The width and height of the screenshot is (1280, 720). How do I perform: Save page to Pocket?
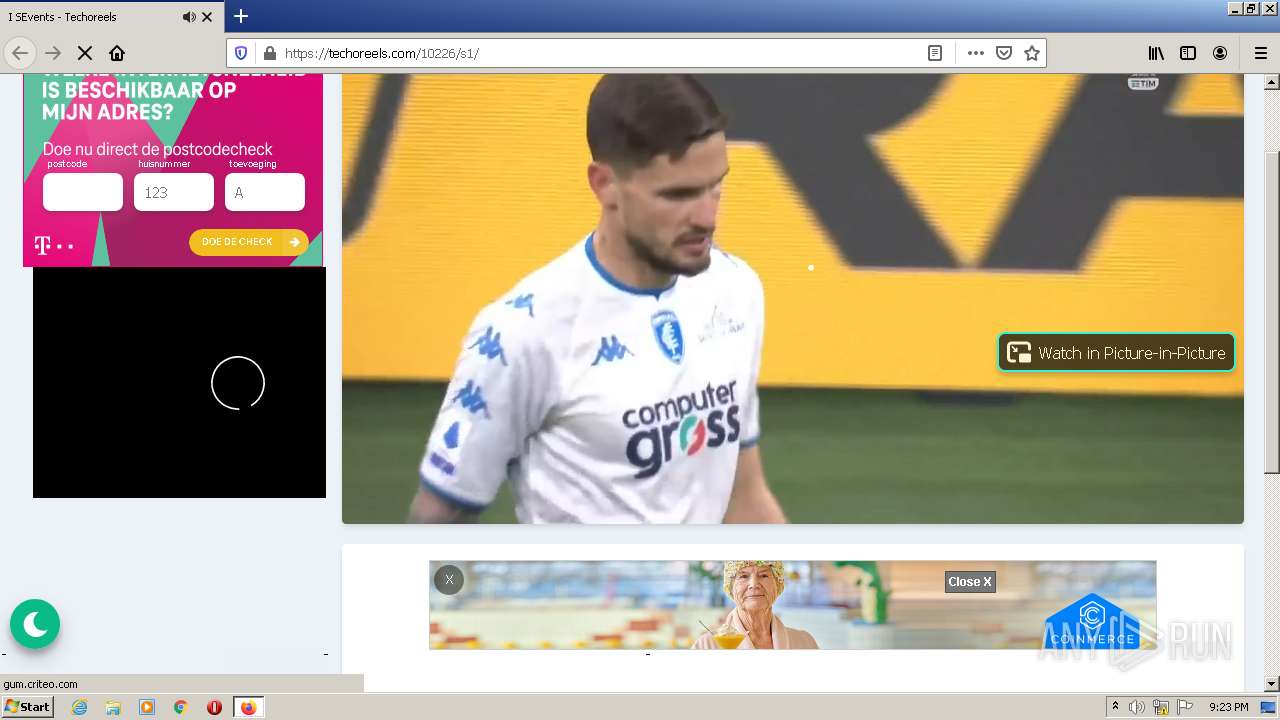tap(1004, 53)
